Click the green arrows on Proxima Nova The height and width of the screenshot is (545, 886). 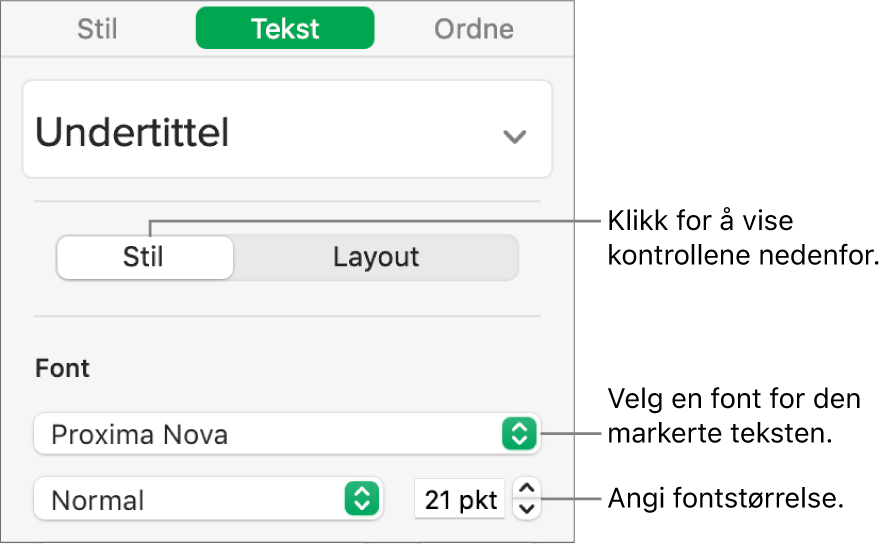[x=519, y=434]
